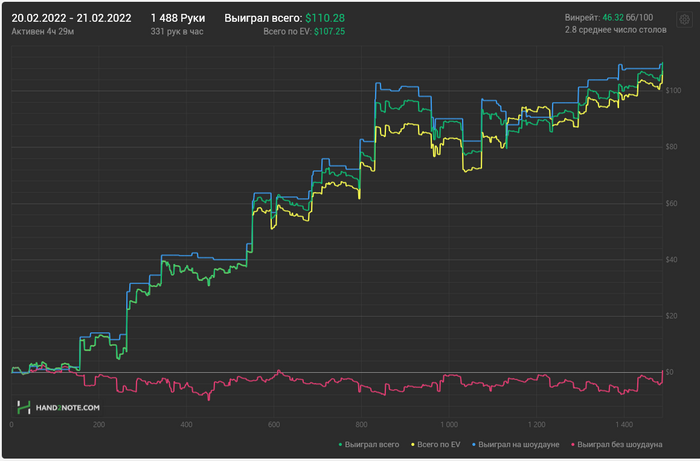This screenshot has height=461, width=700.
Task: Click the $40 y-axis label
Action: (671, 260)
